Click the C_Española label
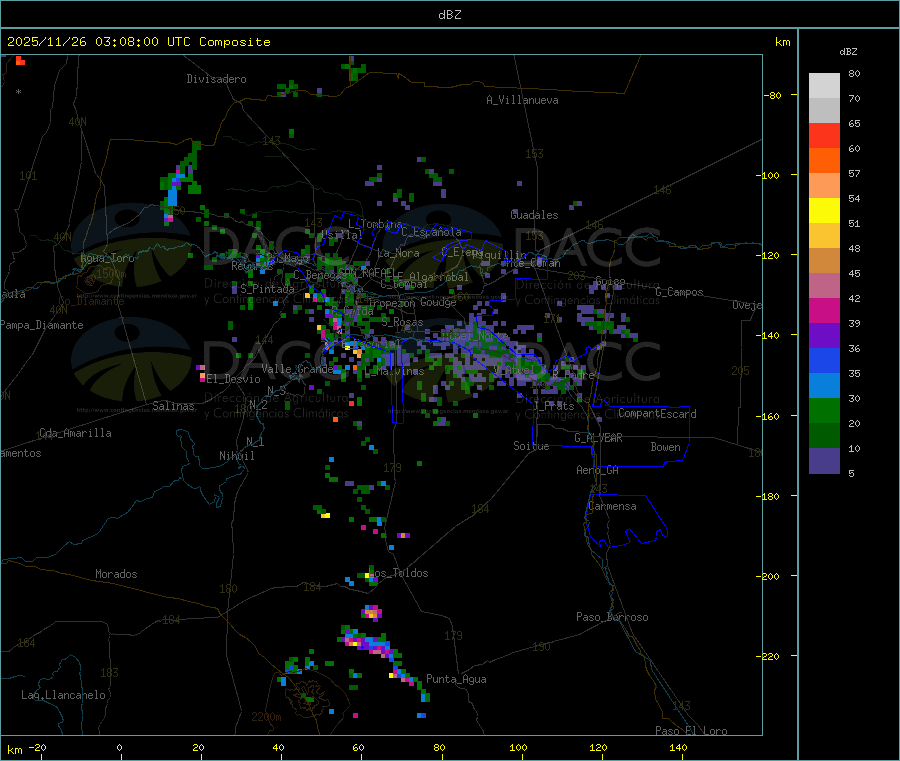The image size is (900, 761). pos(432,232)
